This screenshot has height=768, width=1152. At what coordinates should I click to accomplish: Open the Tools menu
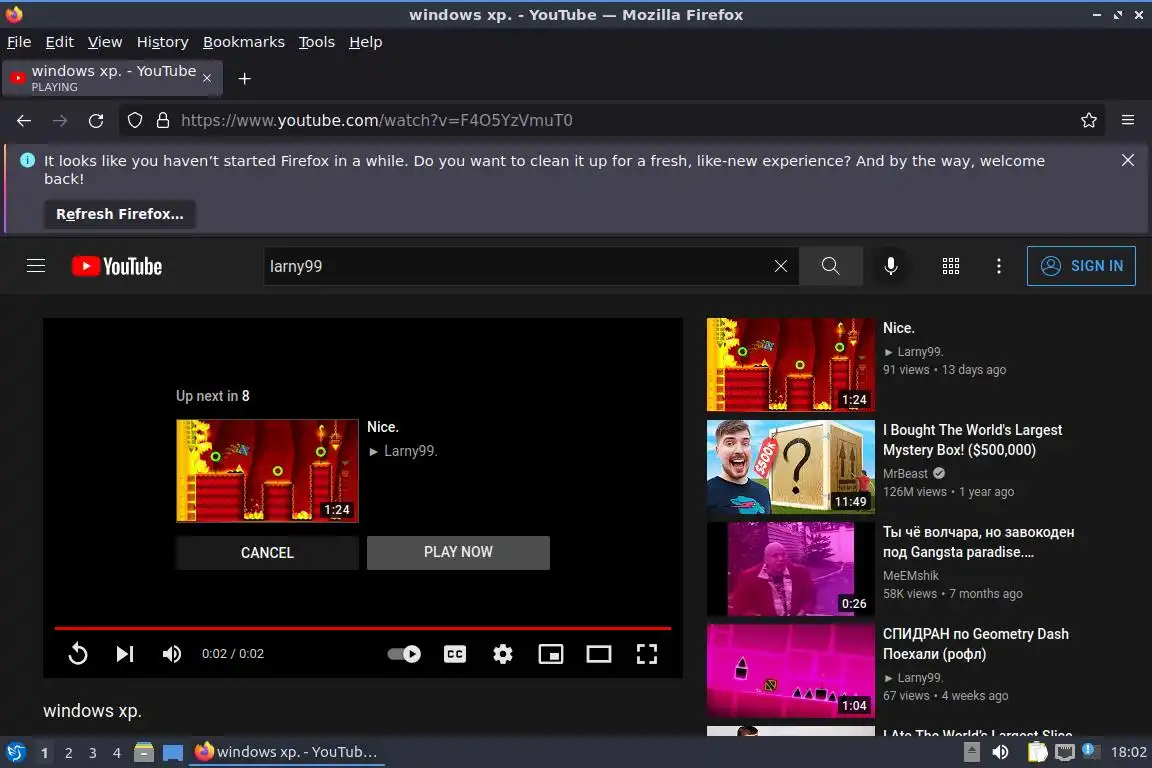click(x=317, y=42)
